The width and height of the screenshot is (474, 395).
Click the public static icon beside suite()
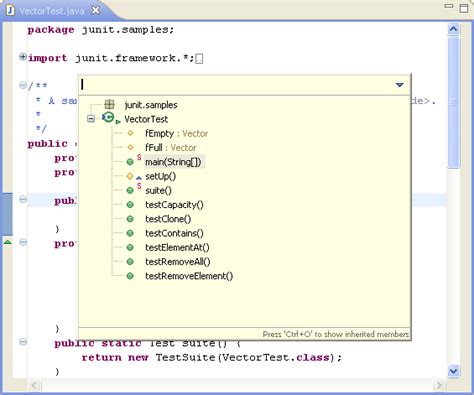[x=130, y=191]
